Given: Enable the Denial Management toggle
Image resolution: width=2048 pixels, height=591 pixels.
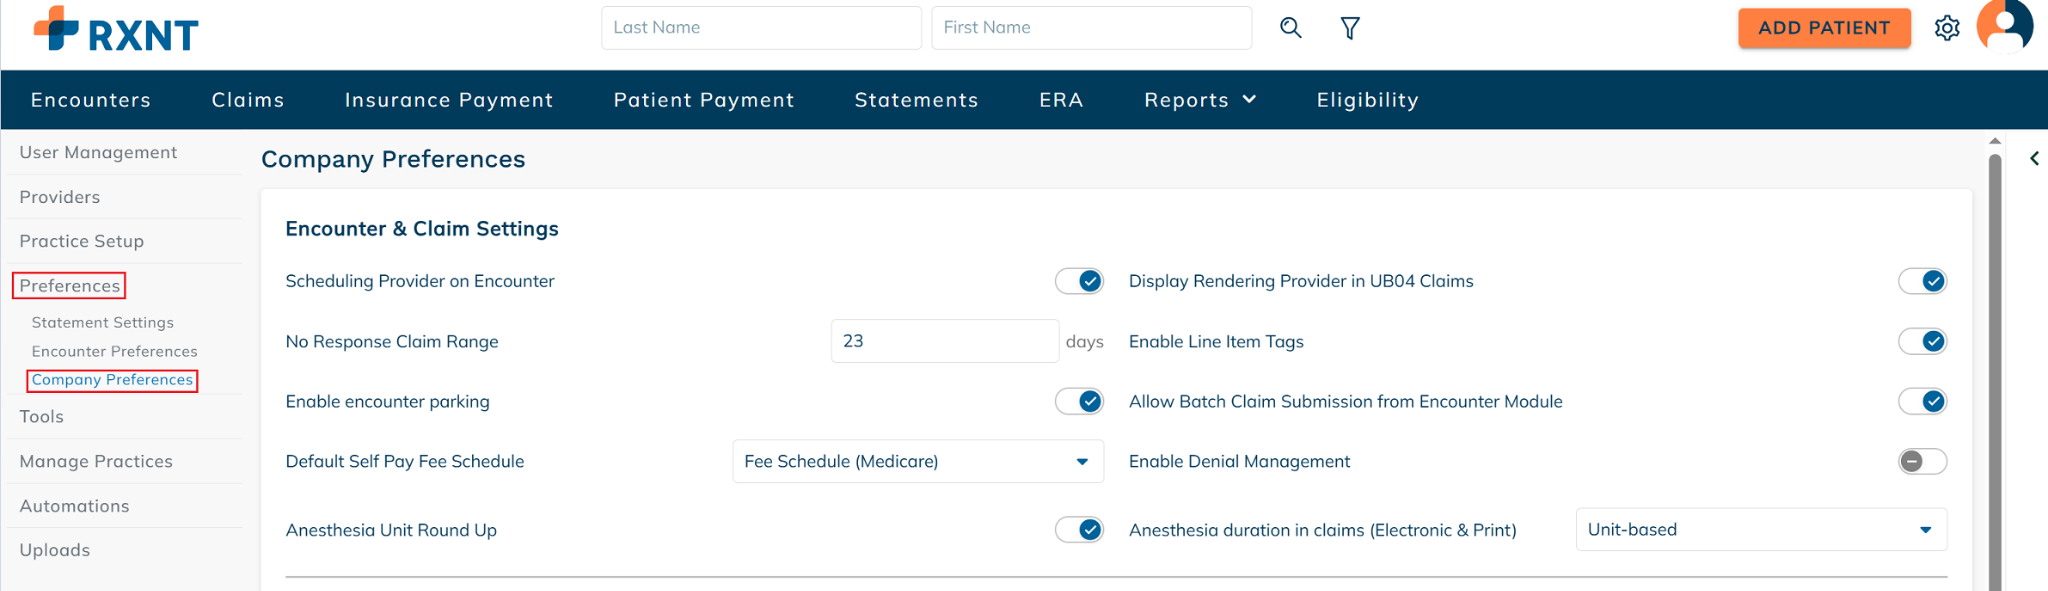Looking at the screenshot, I should pos(1921,462).
